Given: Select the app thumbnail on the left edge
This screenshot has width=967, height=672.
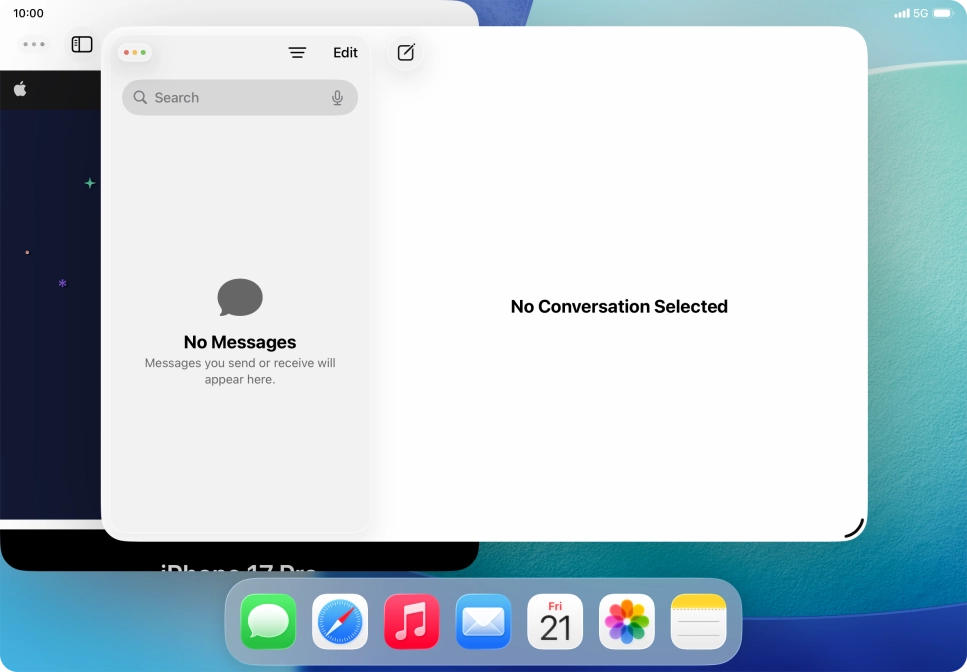Looking at the screenshot, I should (x=45, y=300).
